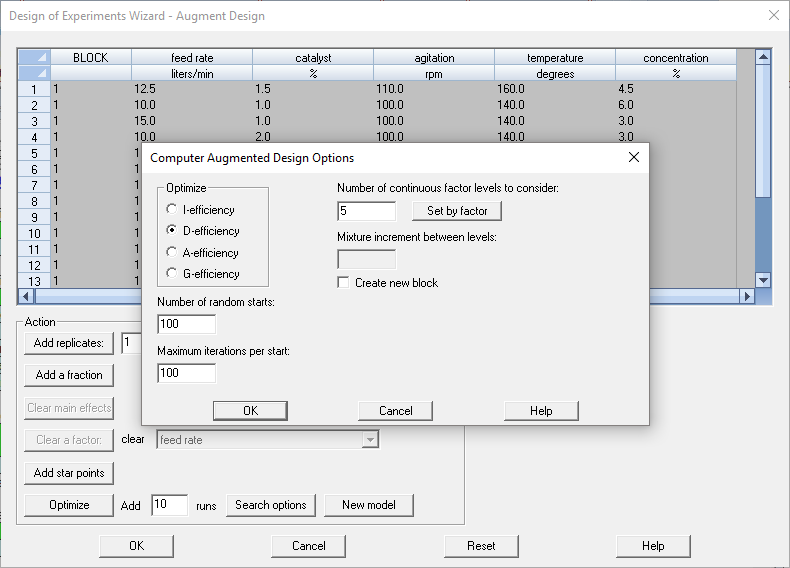790x568 pixels.
Task: Select row 1 header in the table
Action: (x=34, y=89)
